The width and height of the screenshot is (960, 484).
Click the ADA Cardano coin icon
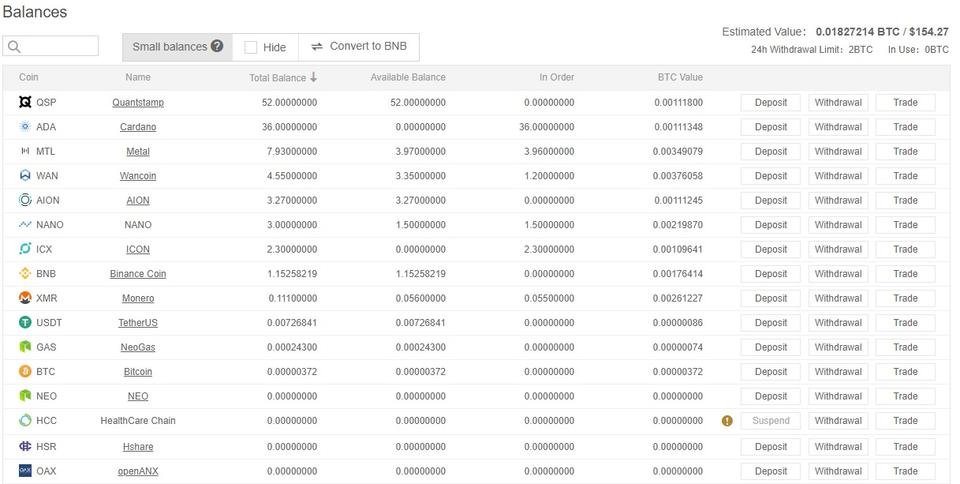point(25,127)
